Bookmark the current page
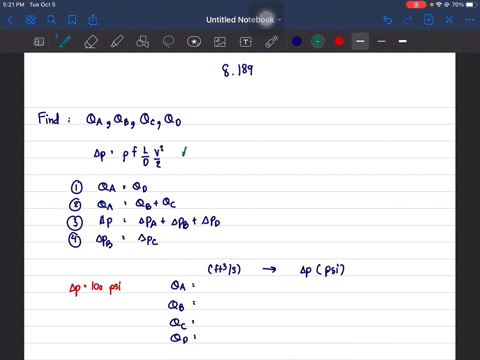 (72, 20)
